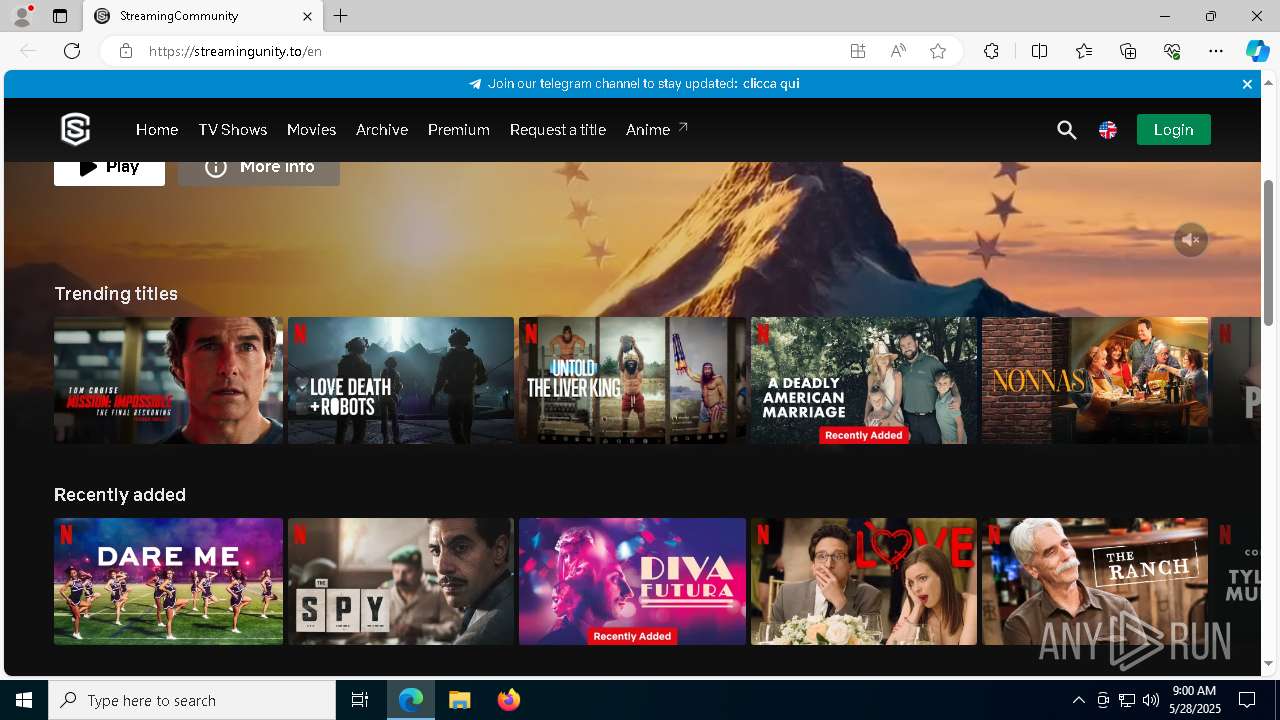This screenshot has height=720, width=1280.
Task: Open Nonnas thumbnail
Action: 1095,380
